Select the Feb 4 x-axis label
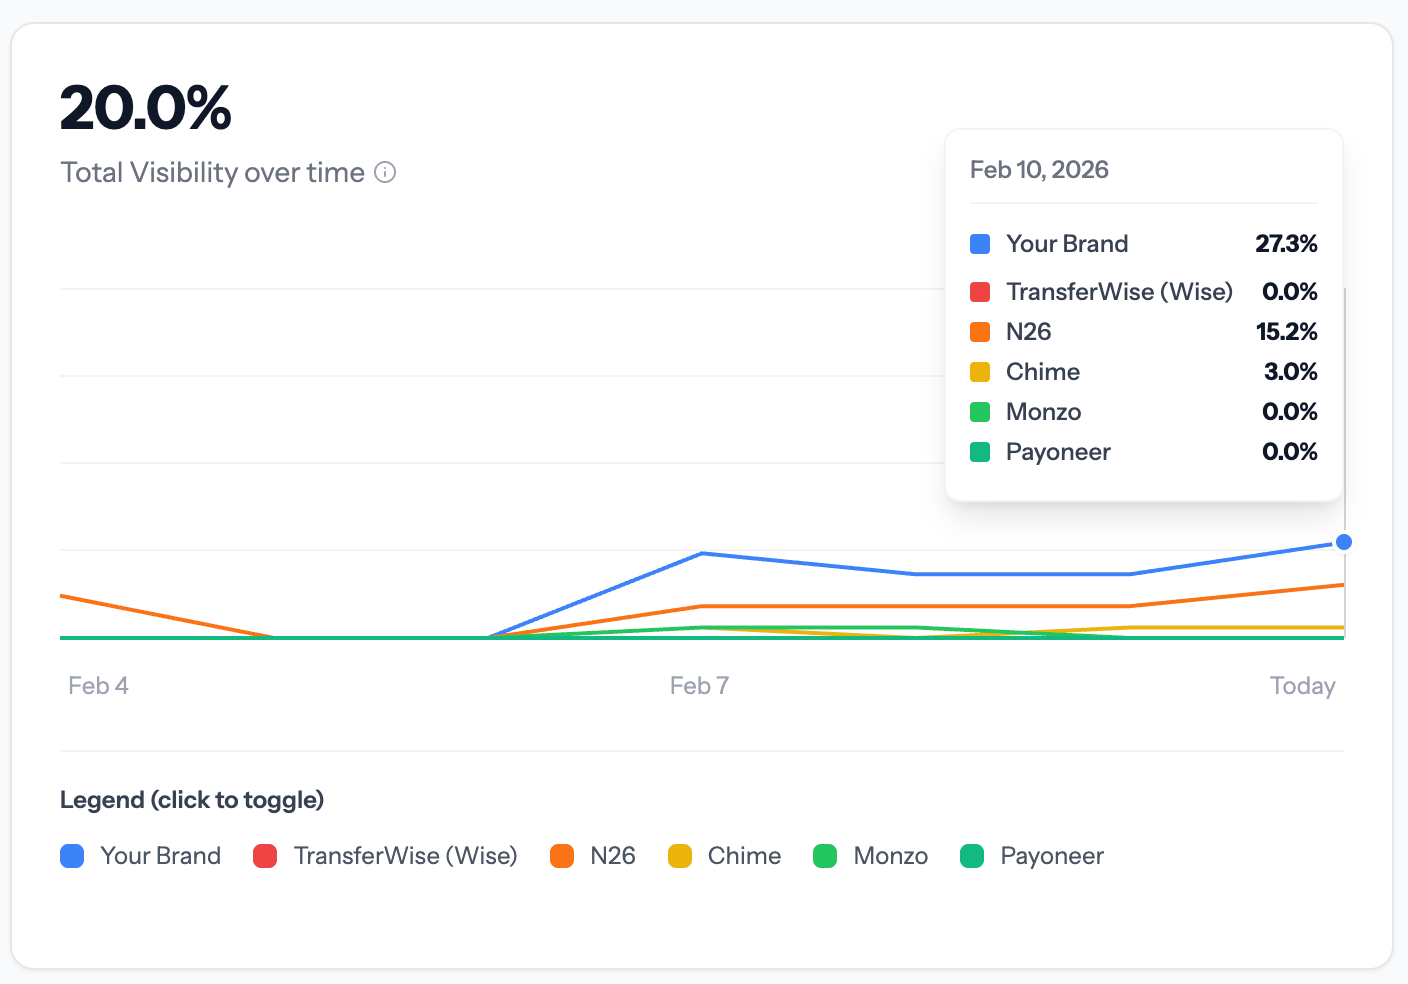The width and height of the screenshot is (1408, 984). 98,686
